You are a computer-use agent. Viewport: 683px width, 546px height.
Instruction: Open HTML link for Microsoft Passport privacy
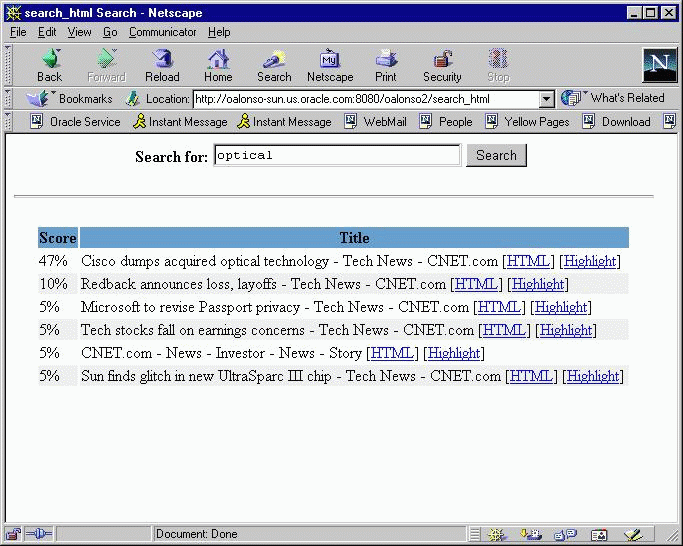(x=499, y=307)
